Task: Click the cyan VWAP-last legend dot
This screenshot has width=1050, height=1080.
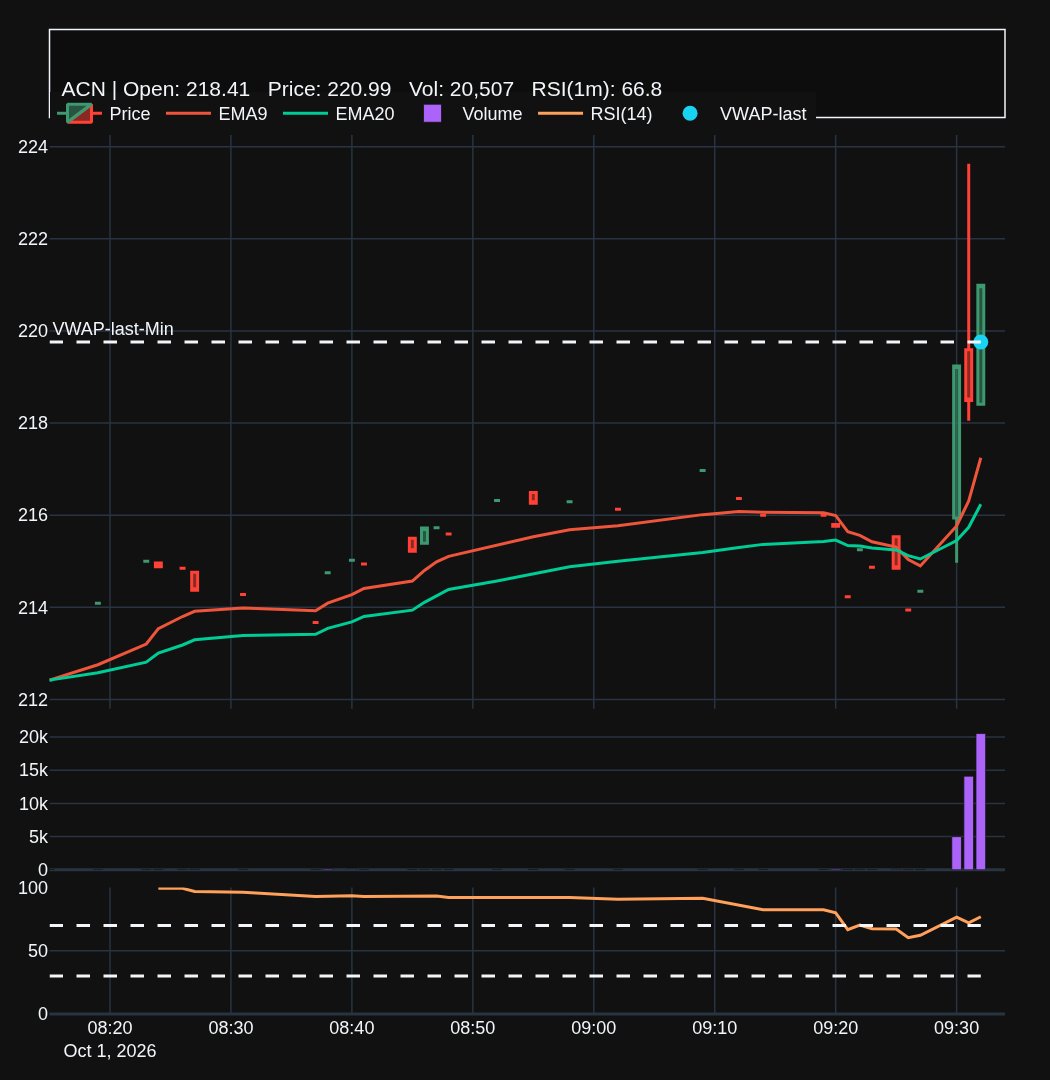Action: pyautogui.click(x=690, y=114)
